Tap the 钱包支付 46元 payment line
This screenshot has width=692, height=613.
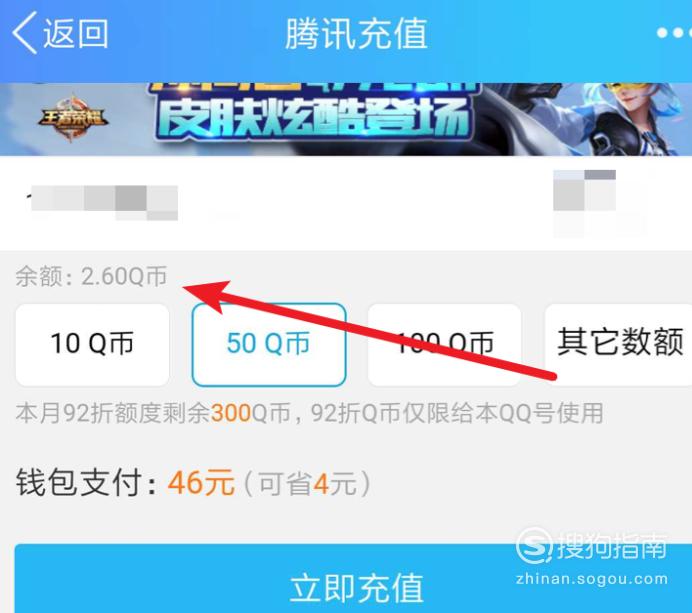125,482
